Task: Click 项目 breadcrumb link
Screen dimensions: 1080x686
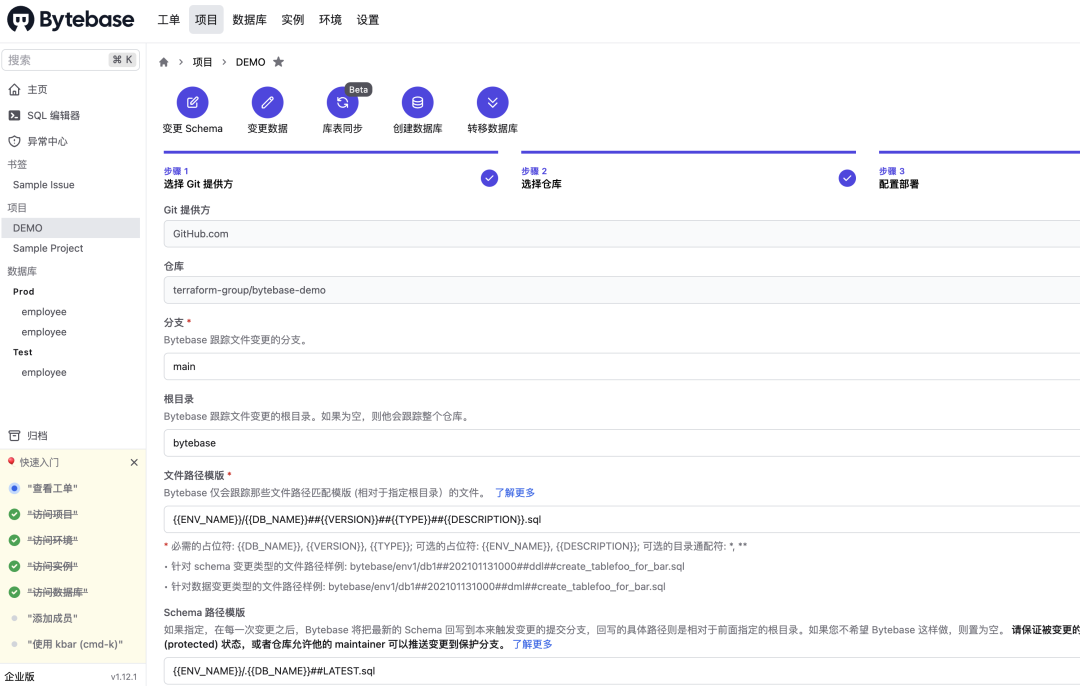Action: [x=202, y=62]
